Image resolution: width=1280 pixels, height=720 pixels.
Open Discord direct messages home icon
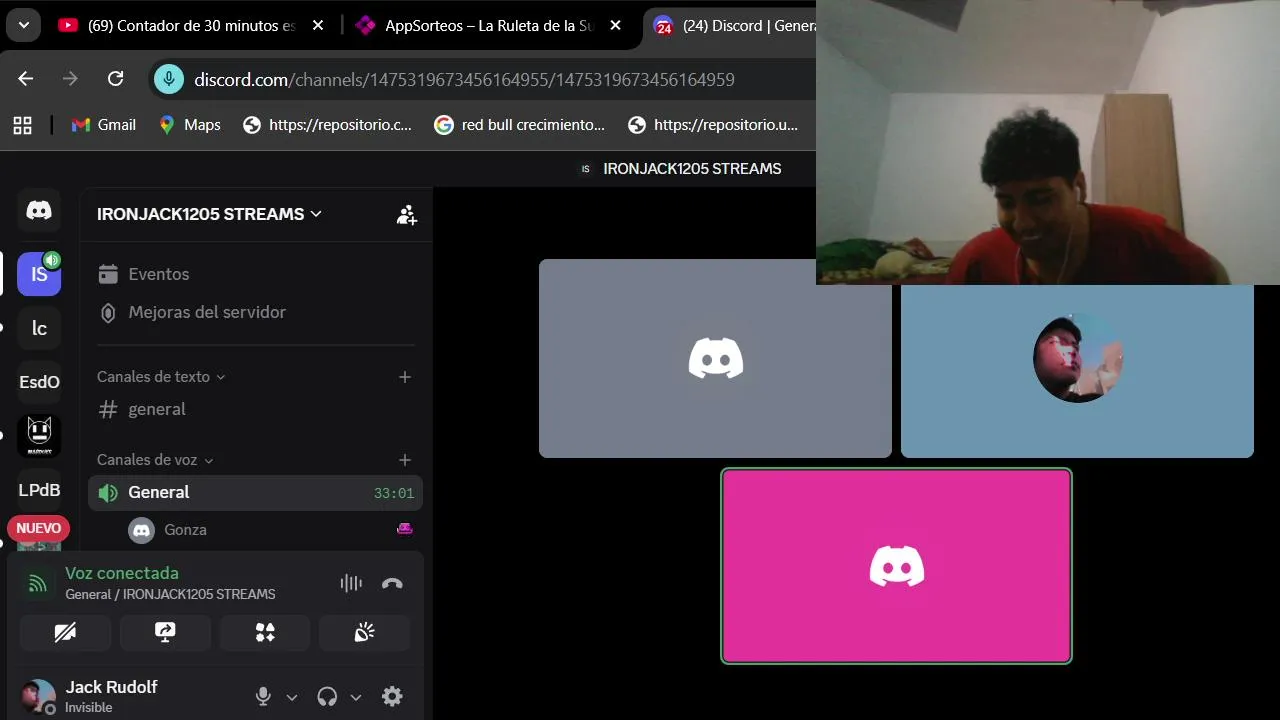tap(39, 210)
